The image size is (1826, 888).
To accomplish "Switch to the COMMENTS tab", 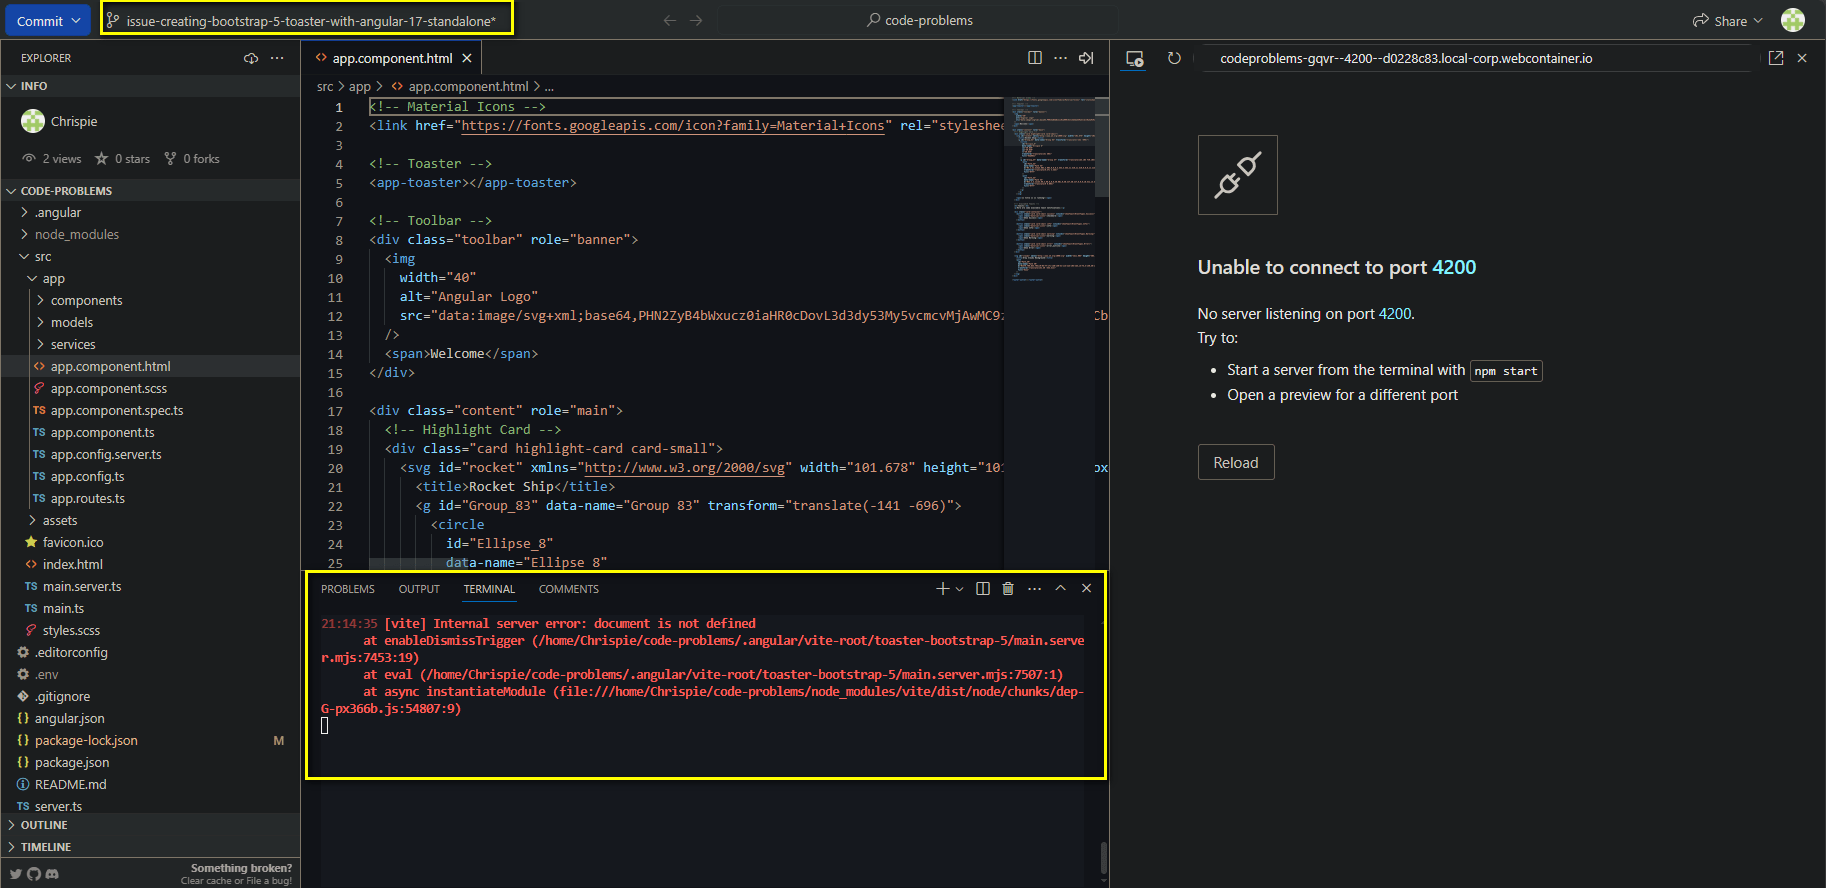I will 569,589.
